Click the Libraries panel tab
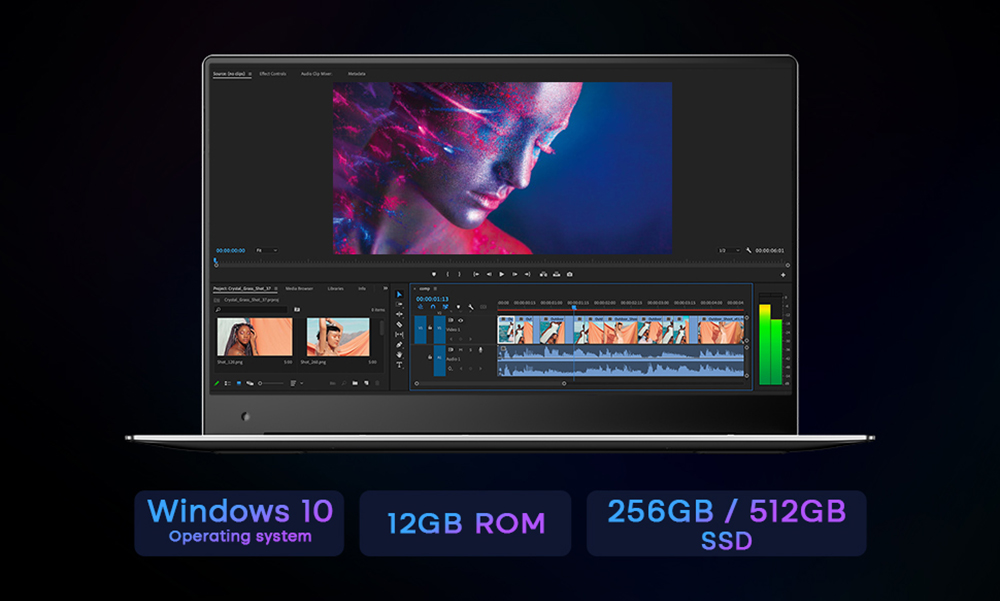This screenshot has height=601, width=1000. (335, 288)
